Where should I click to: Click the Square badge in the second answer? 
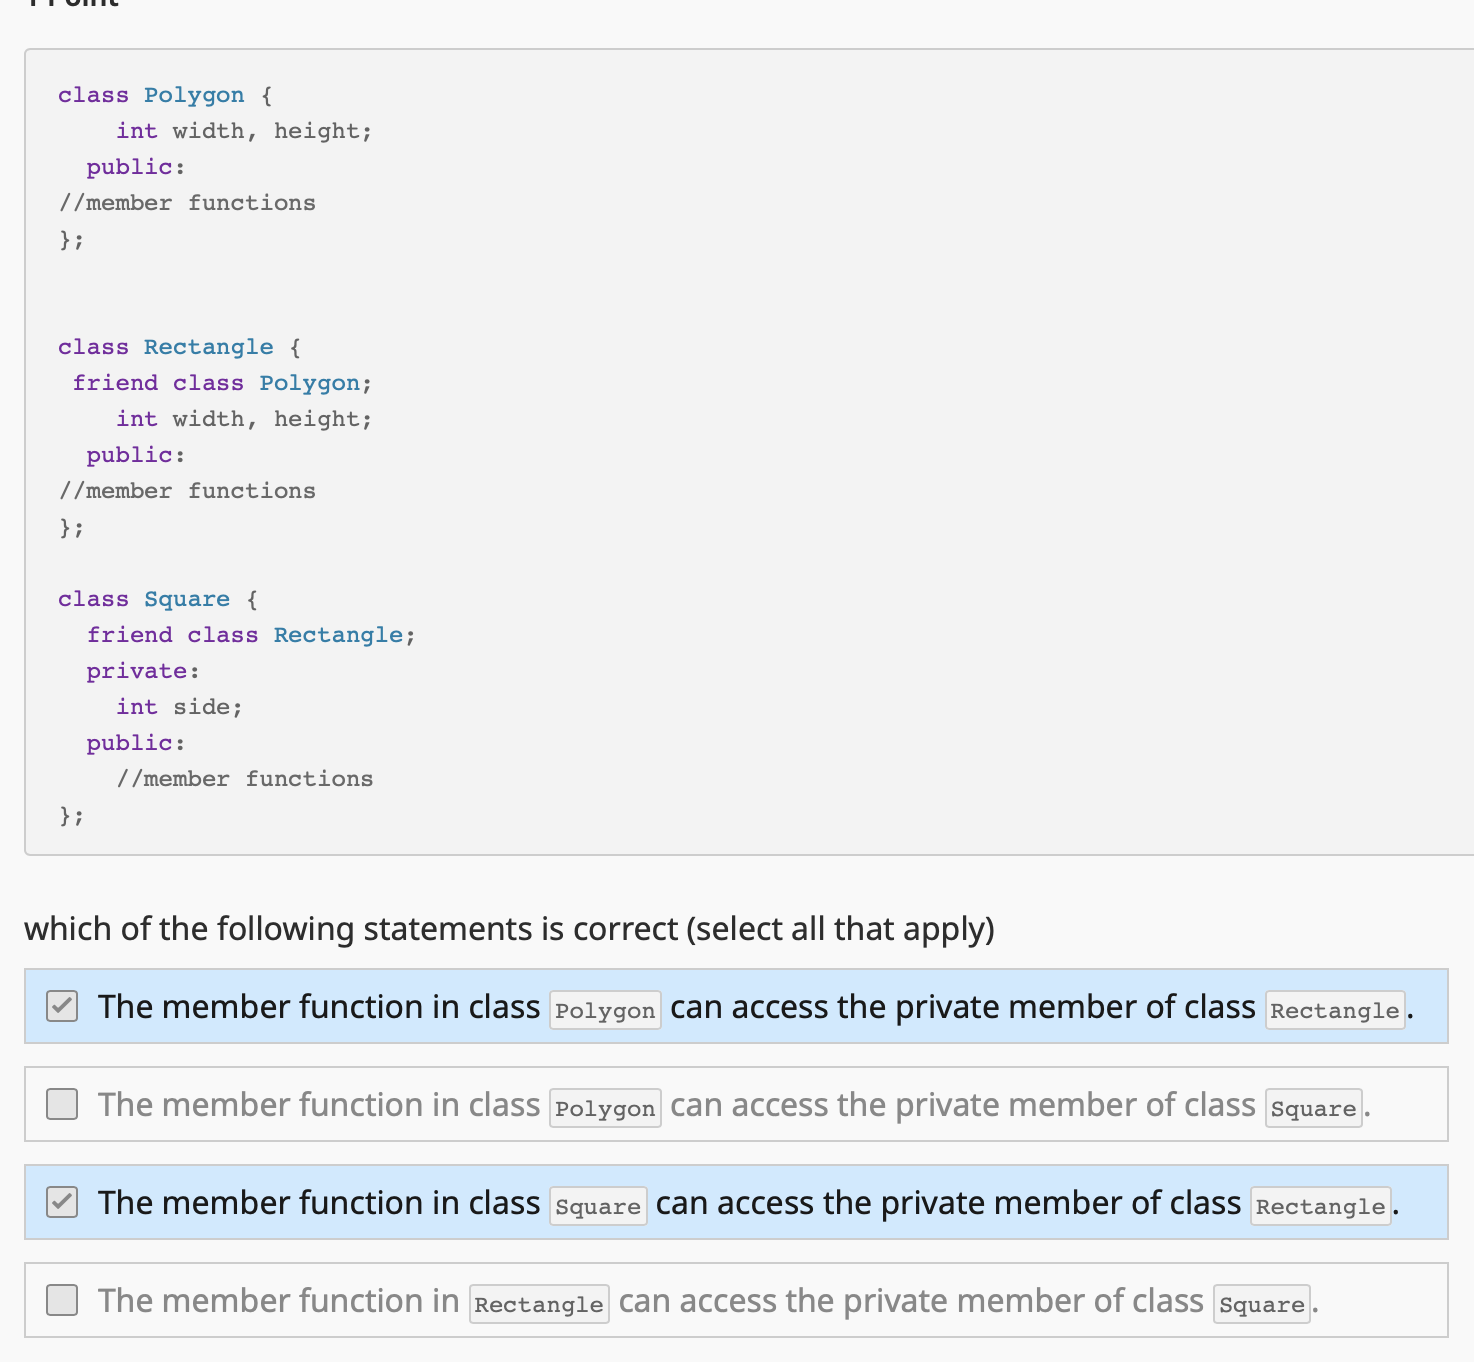click(1313, 1108)
